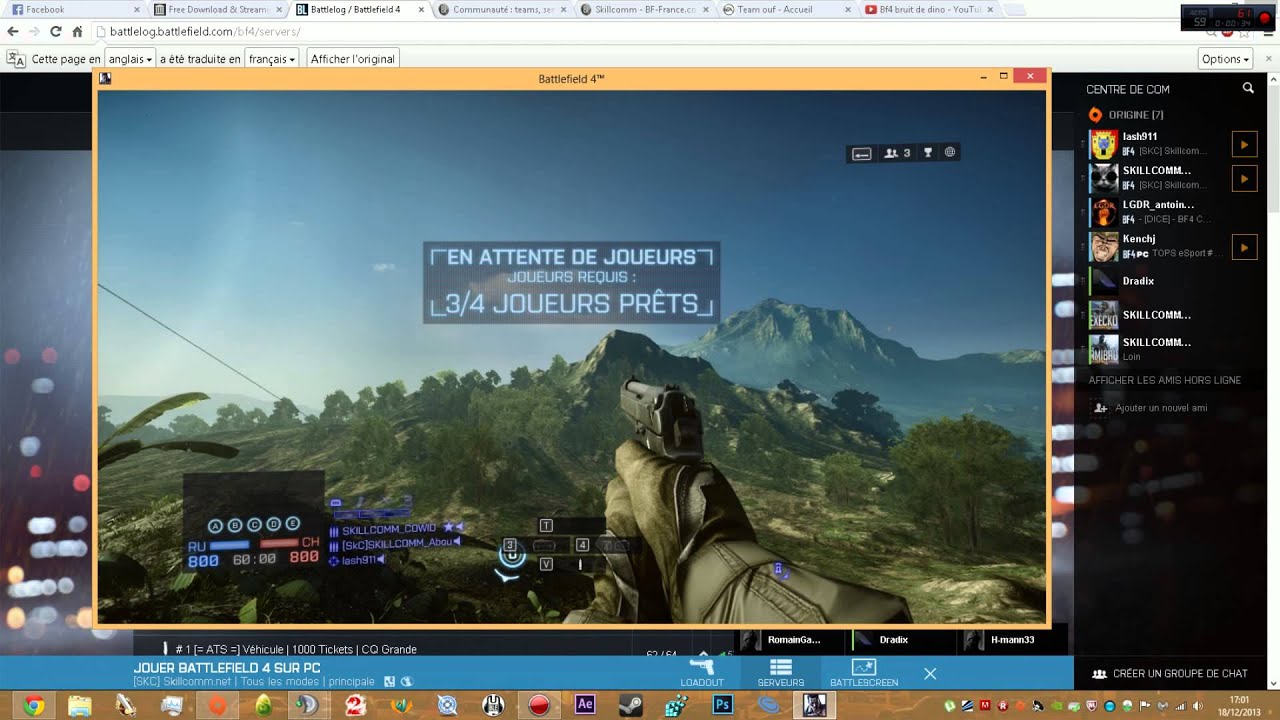Click the browser back arrow
This screenshot has height=720, width=1280.
[x=13, y=32]
